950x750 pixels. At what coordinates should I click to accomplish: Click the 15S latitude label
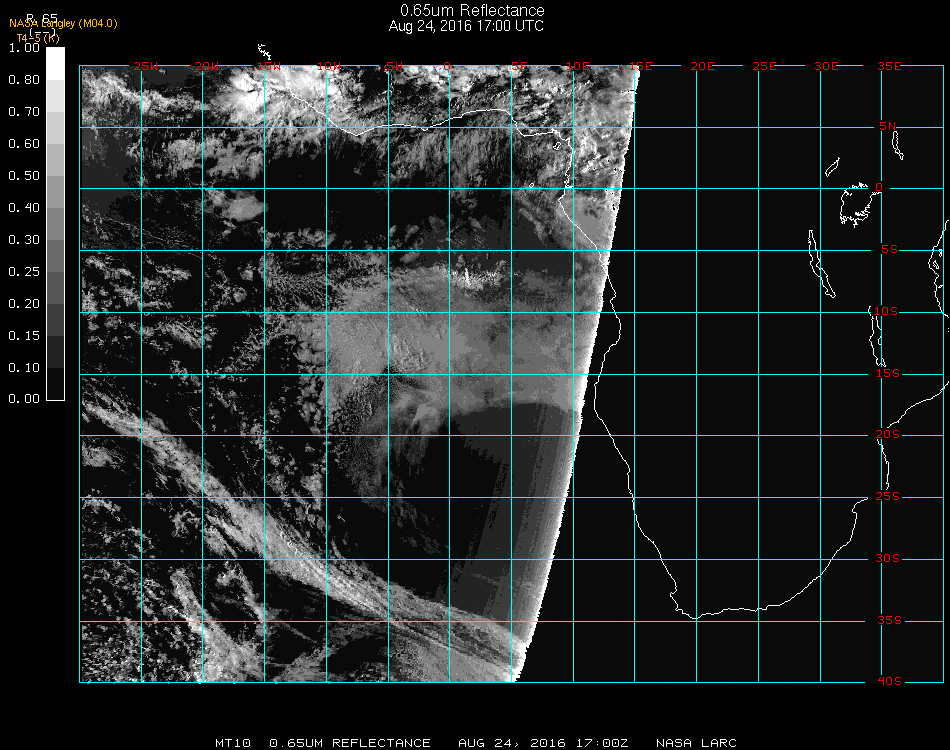888,373
